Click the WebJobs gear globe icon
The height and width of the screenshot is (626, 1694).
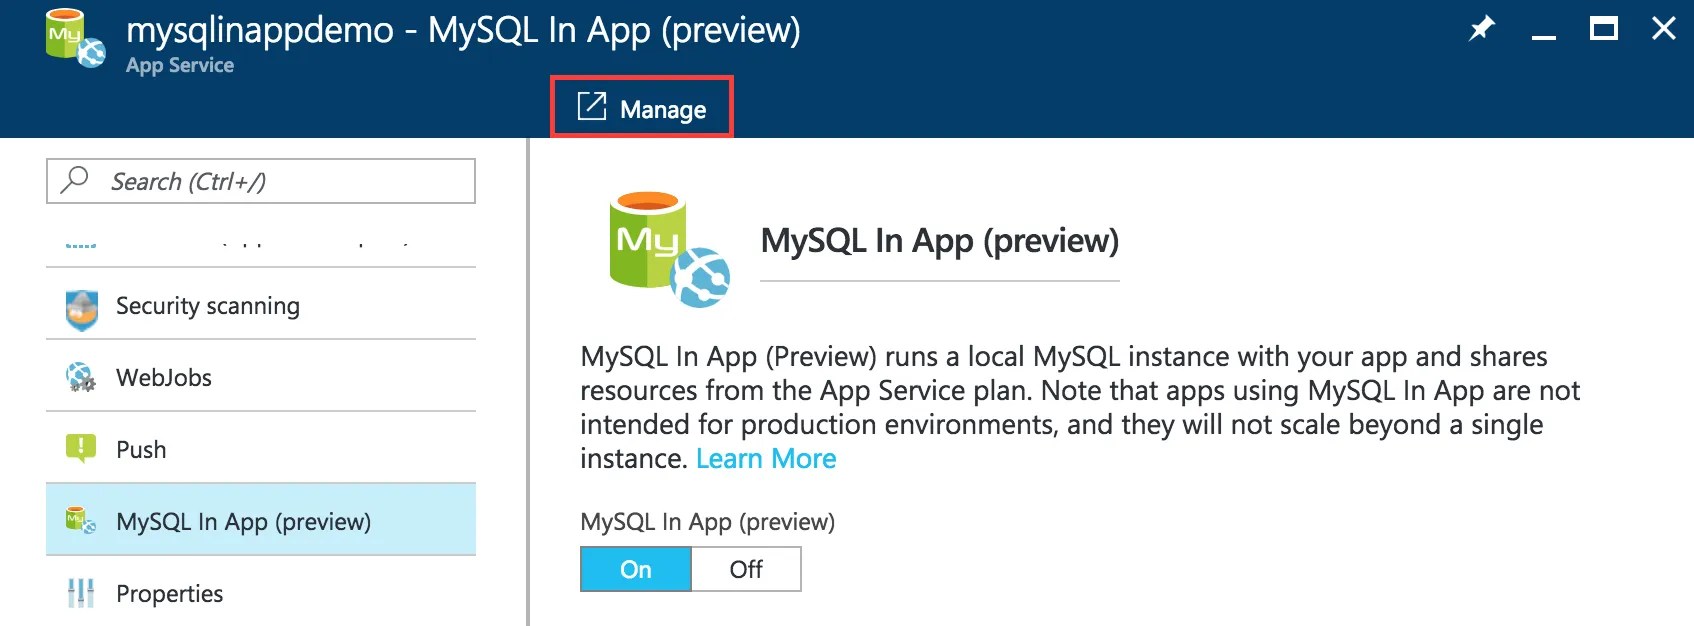click(x=81, y=377)
